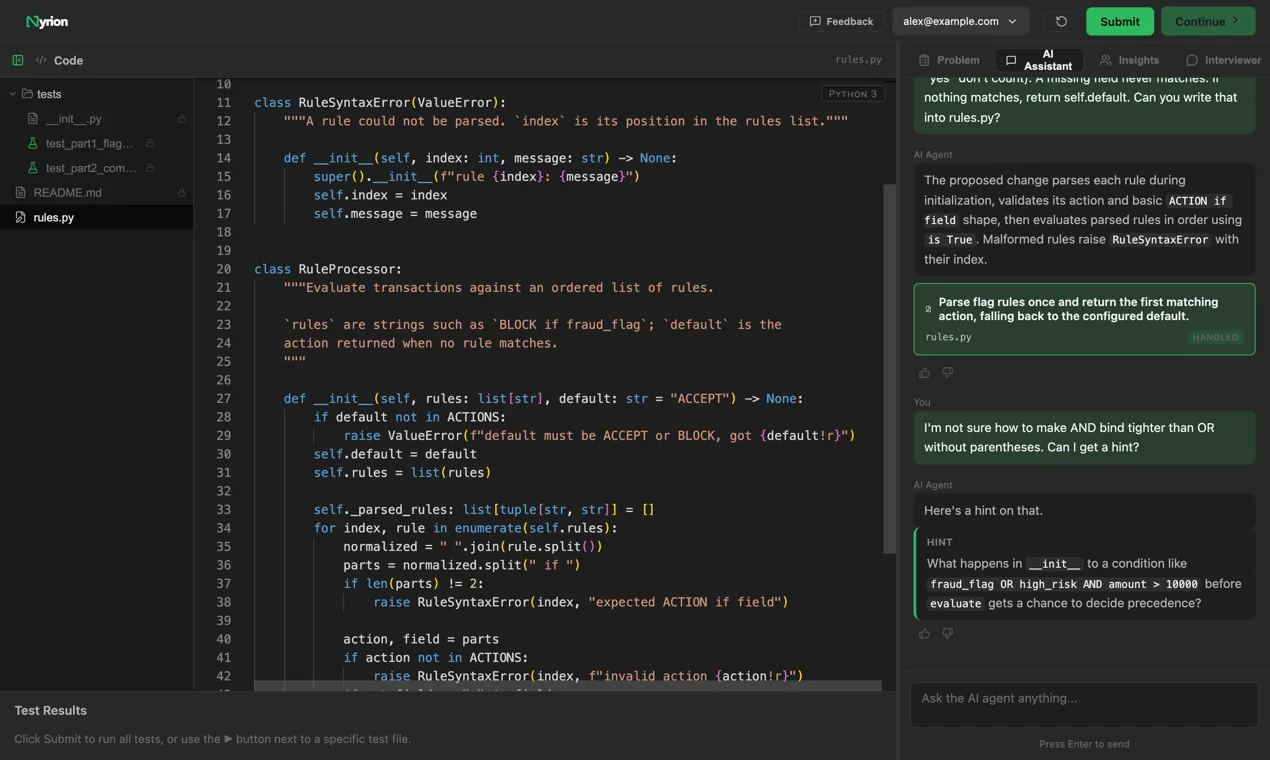Image resolution: width=1270 pixels, height=760 pixels.
Task: Click the lock icon next to README.md
Action: 181,193
